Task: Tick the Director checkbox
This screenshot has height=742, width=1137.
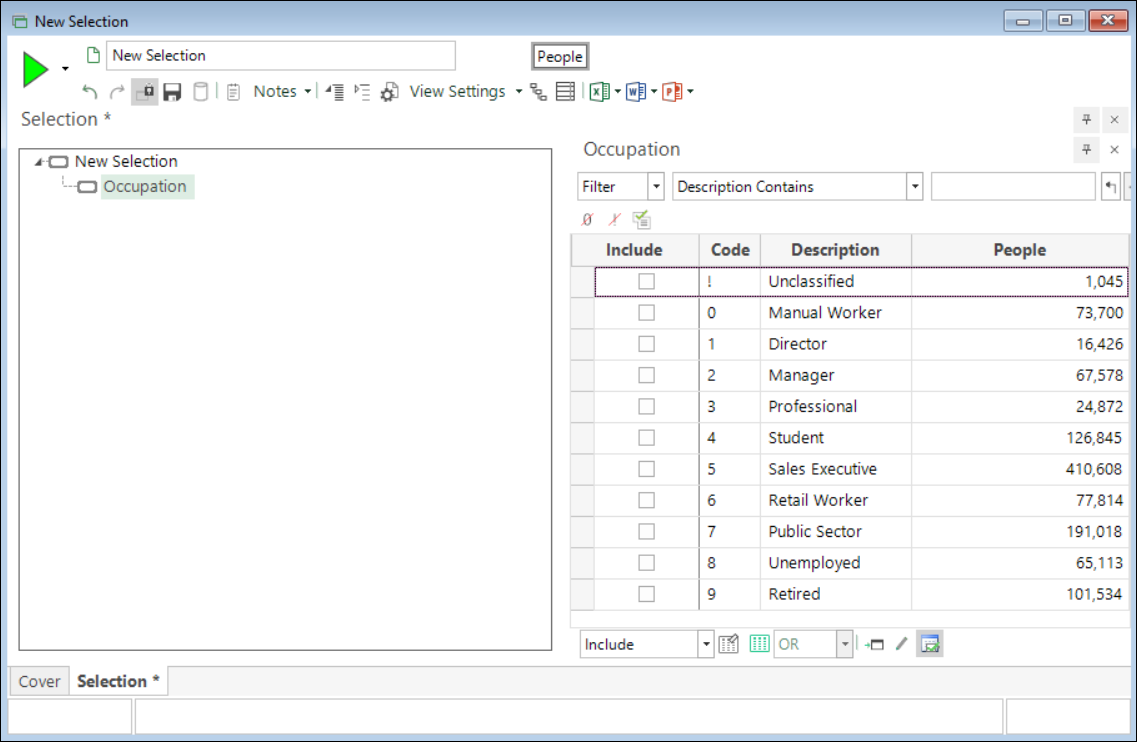Action: 646,344
